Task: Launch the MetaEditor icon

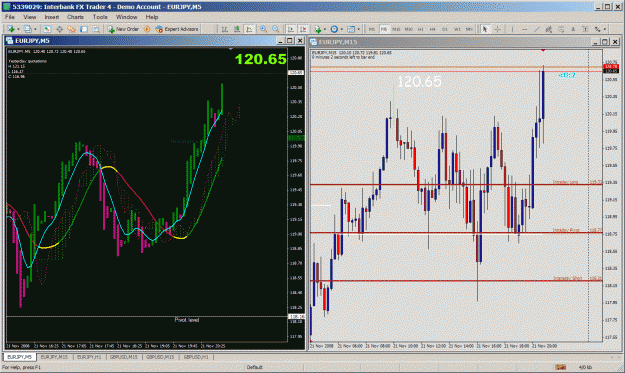Action: coord(147,29)
